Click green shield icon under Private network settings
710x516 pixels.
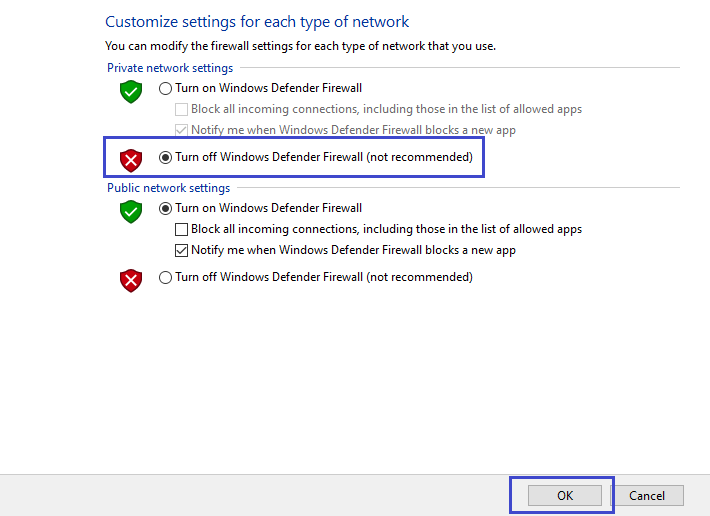click(x=131, y=92)
